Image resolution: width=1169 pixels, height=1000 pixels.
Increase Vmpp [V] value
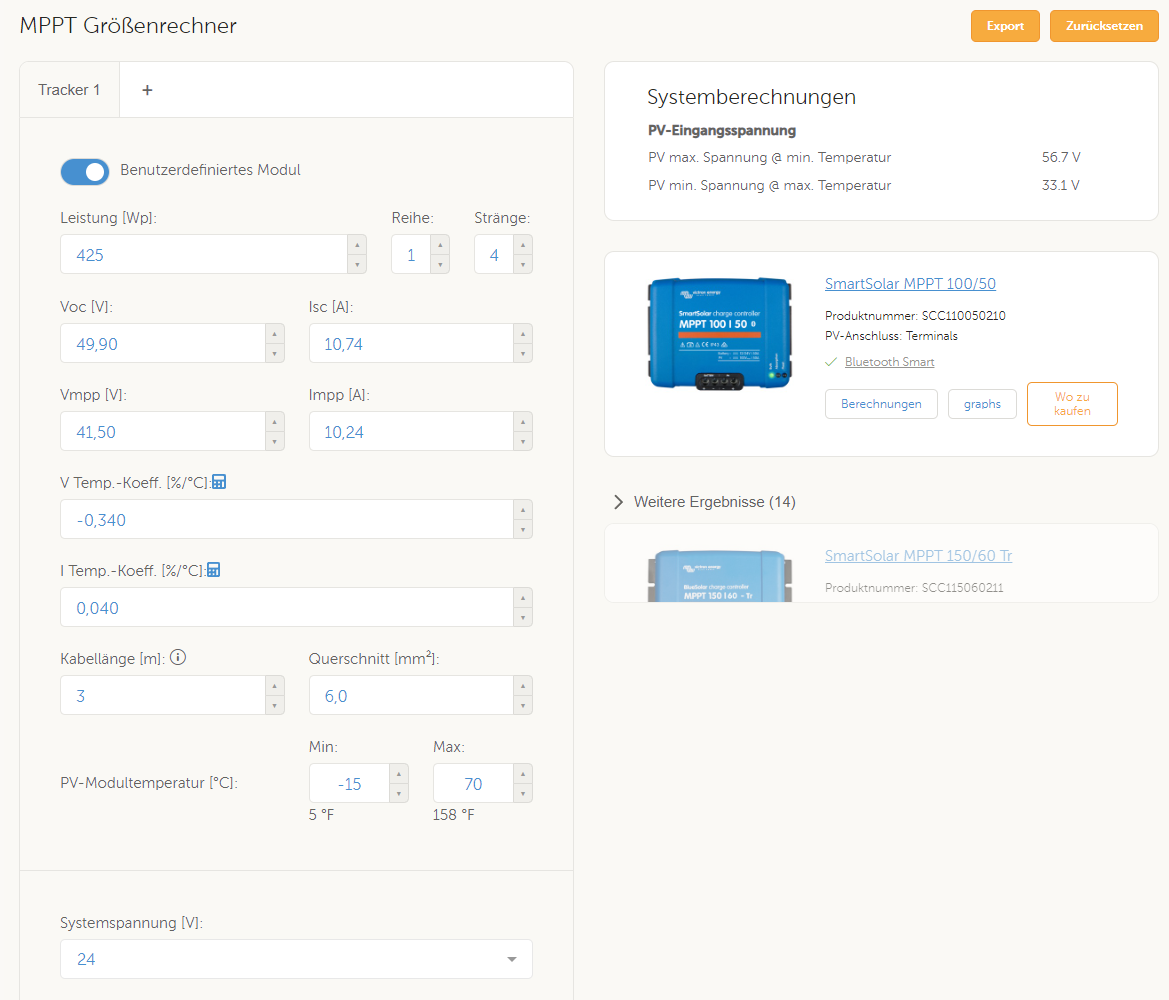coord(274,421)
